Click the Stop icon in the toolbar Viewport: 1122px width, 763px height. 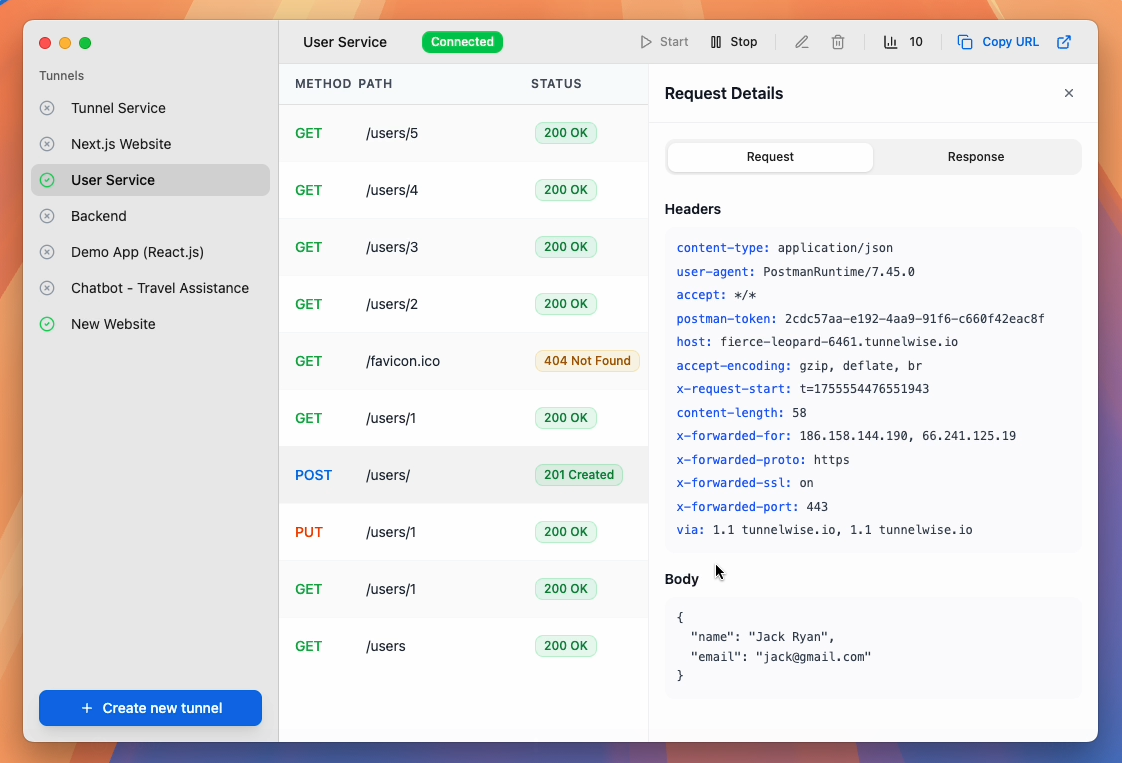(x=716, y=42)
